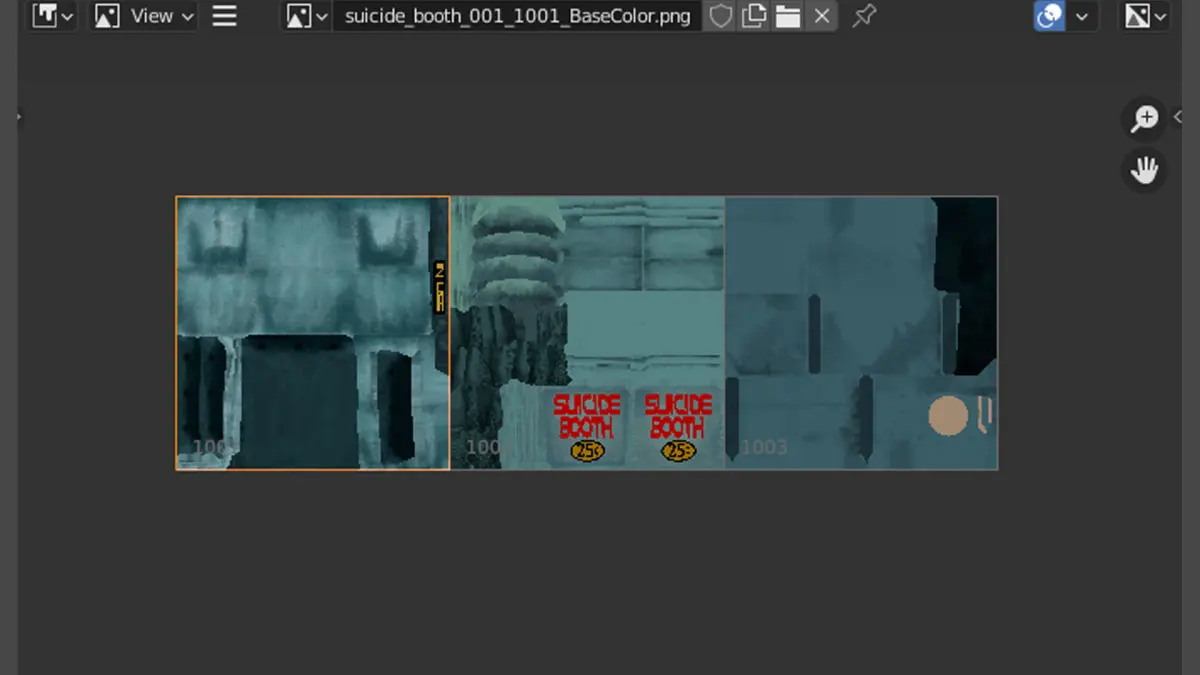Screen dimensions: 1200x675
Task: Click the zoom view gizmo
Action: [1144, 119]
